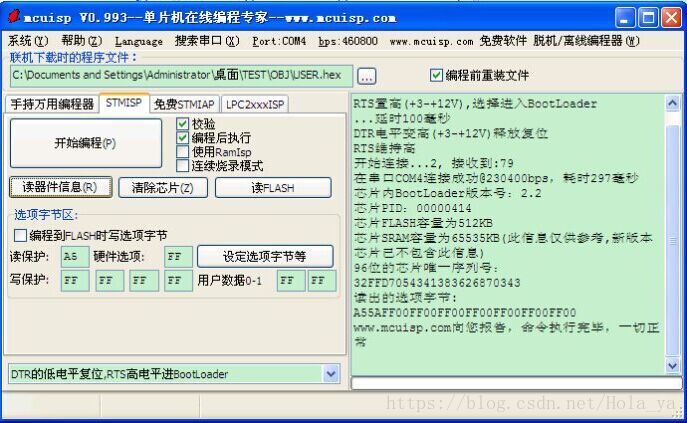This screenshot has width=687, height=423.
Task: Click first 用户数据0-1 FF field
Action: (x=291, y=281)
